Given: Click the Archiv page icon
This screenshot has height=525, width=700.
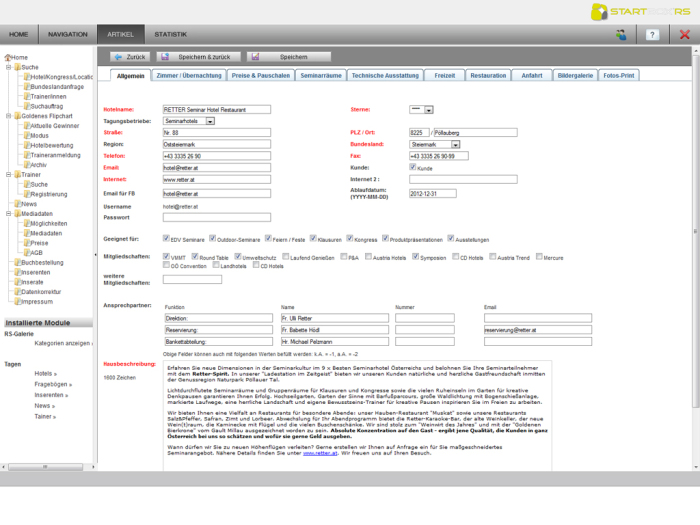Looking at the screenshot, I should coord(27,165).
